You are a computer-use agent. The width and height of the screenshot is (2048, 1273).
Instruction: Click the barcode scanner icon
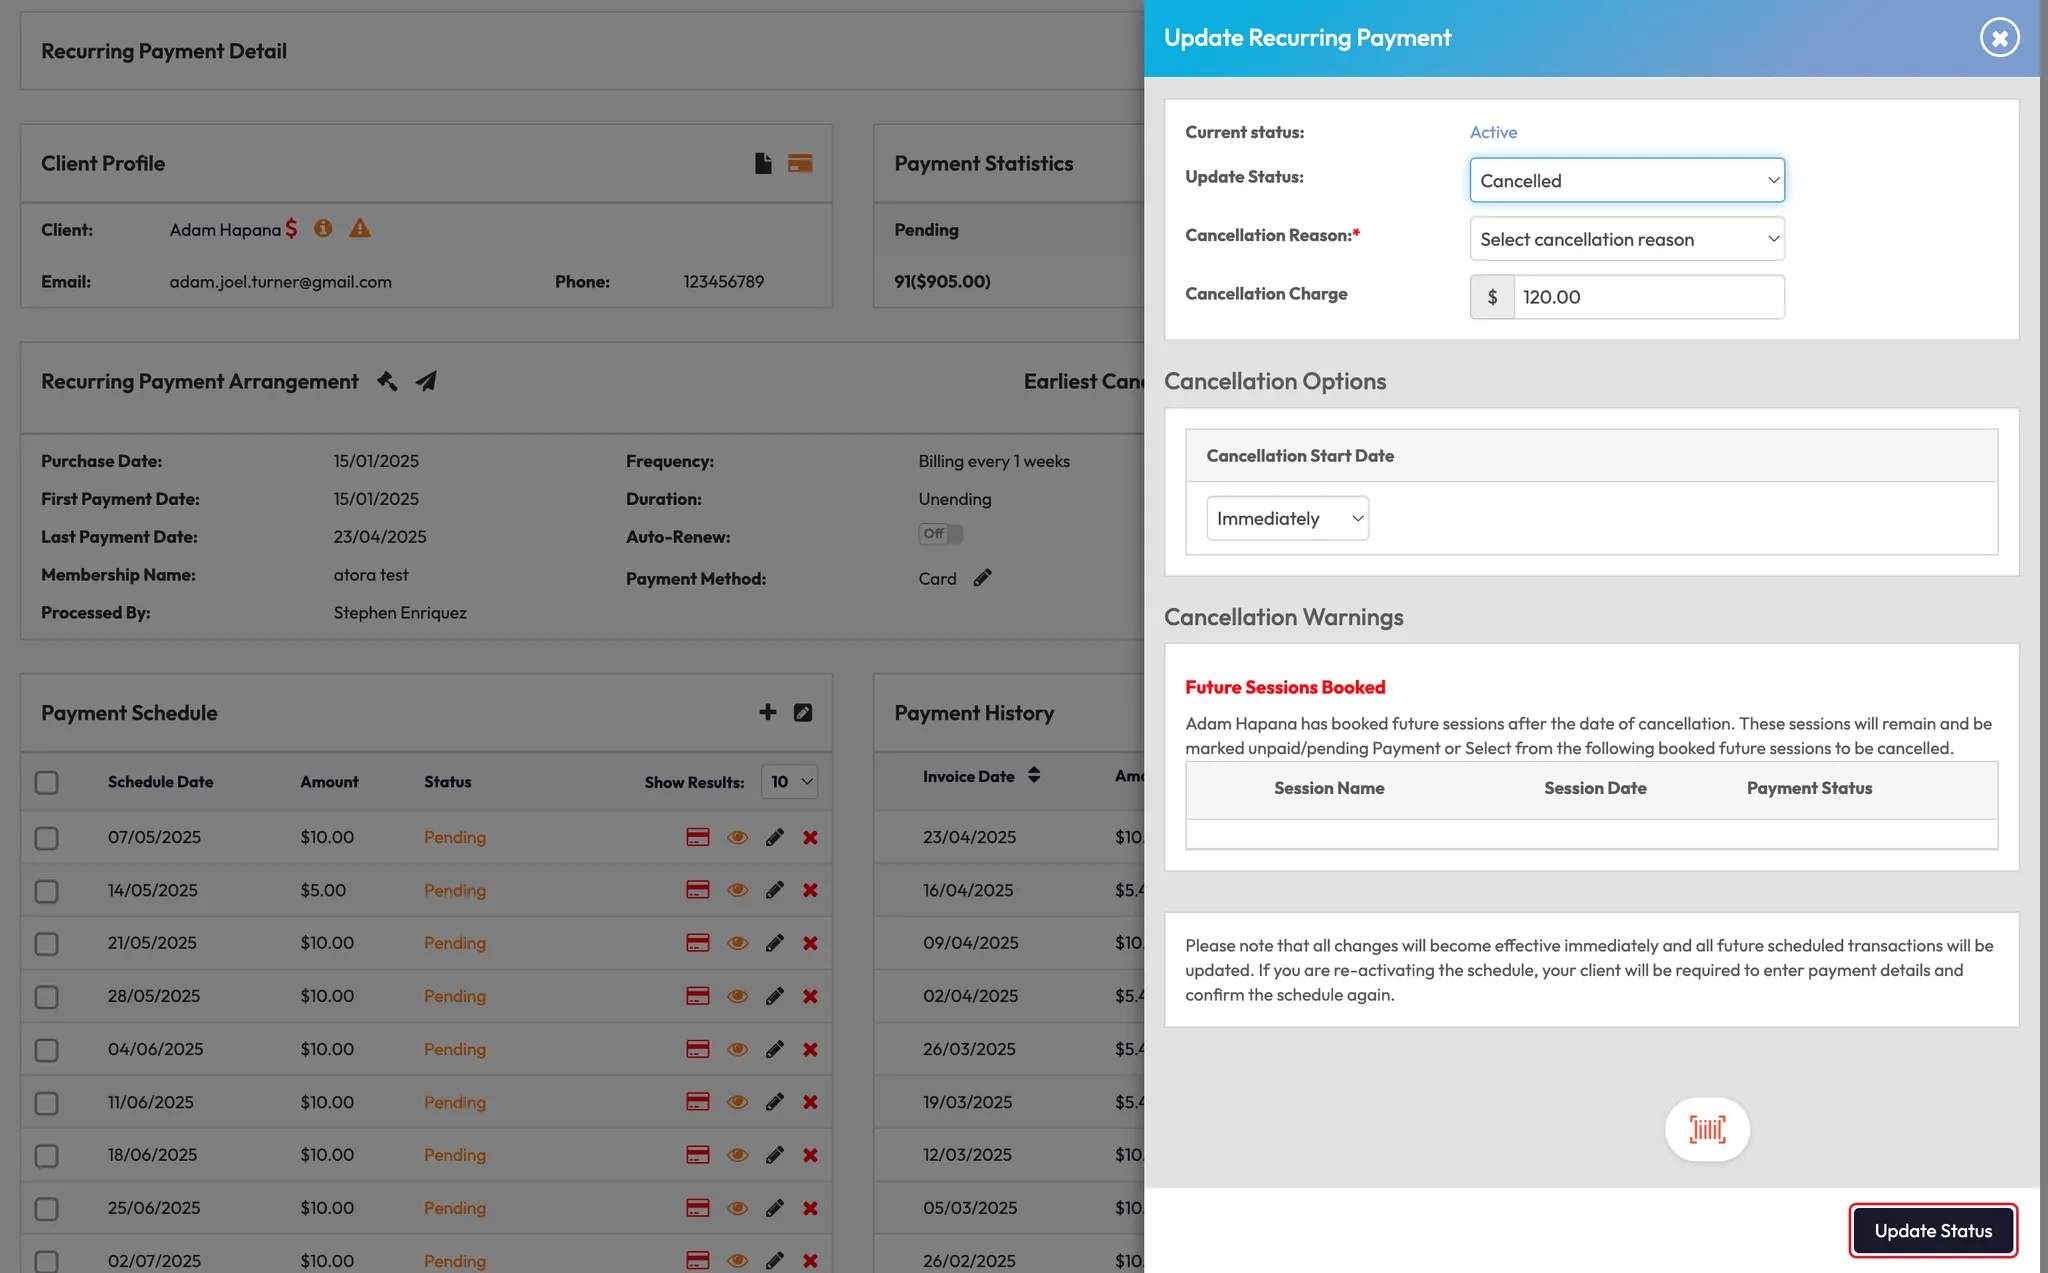tap(1707, 1130)
